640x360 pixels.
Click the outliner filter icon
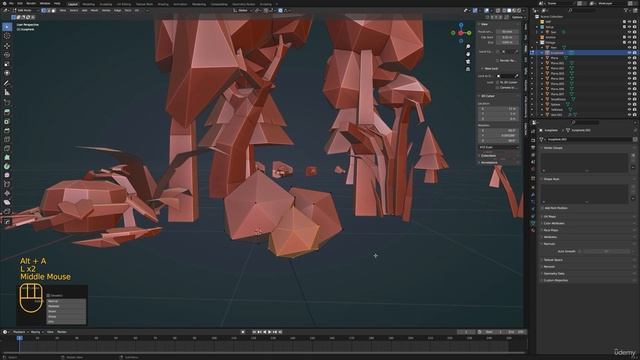pos(627,10)
